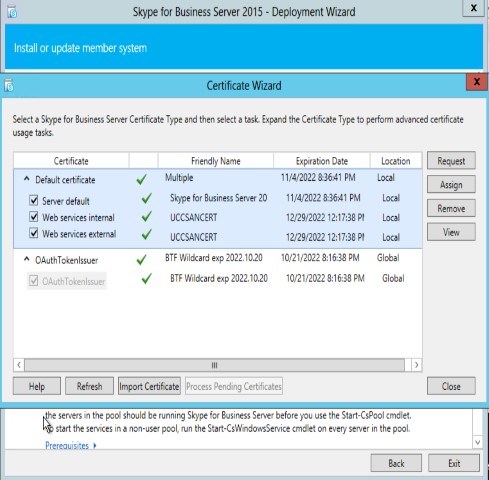Image resolution: width=489 pixels, height=480 pixels.
Task: Click green checkmark for Default certificate row
Action: point(142,179)
